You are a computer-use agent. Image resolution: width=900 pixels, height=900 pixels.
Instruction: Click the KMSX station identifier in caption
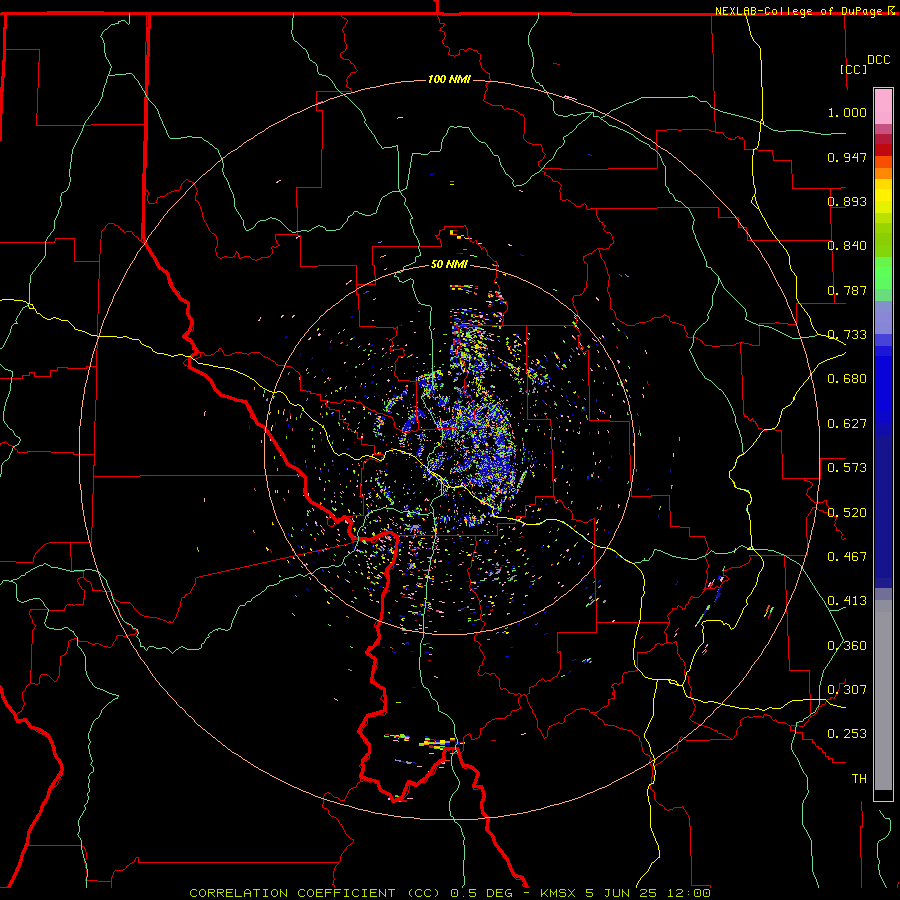point(560,893)
